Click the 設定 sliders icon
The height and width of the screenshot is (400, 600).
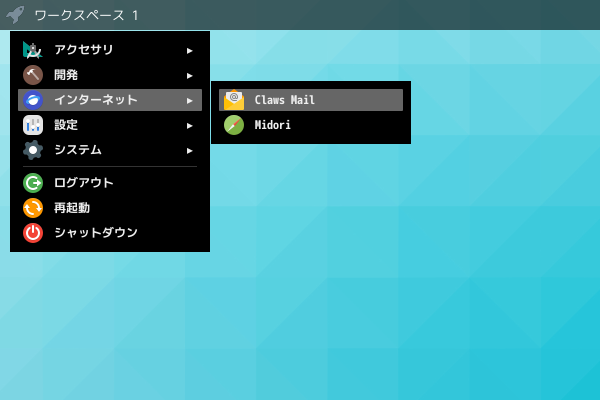click(x=33, y=125)
